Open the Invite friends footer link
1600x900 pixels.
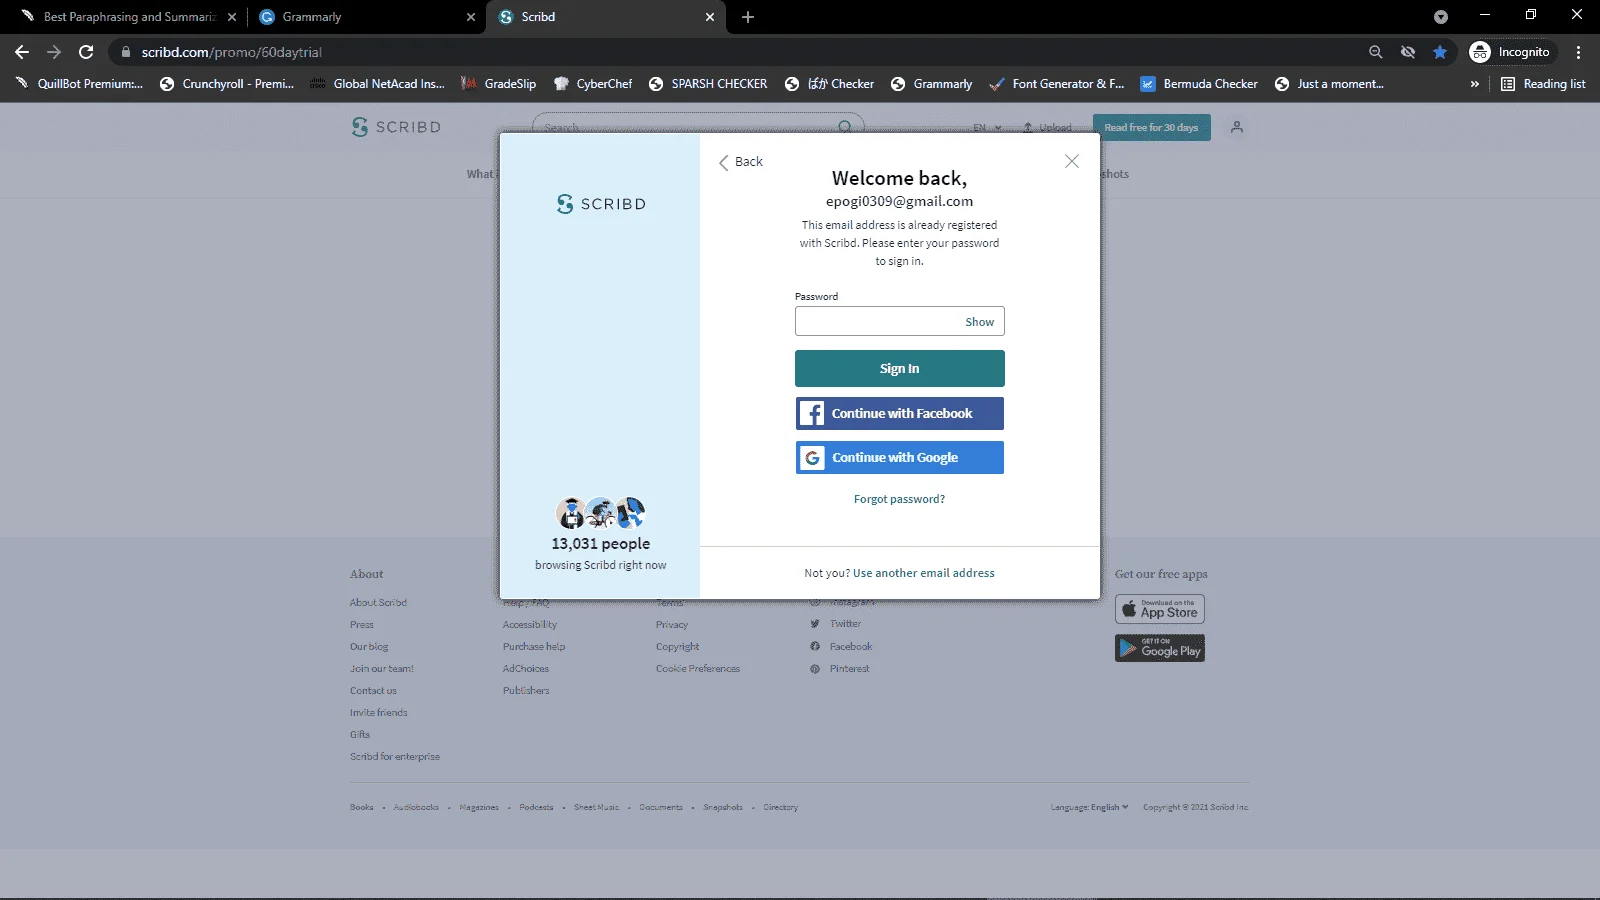click(378, 713)
